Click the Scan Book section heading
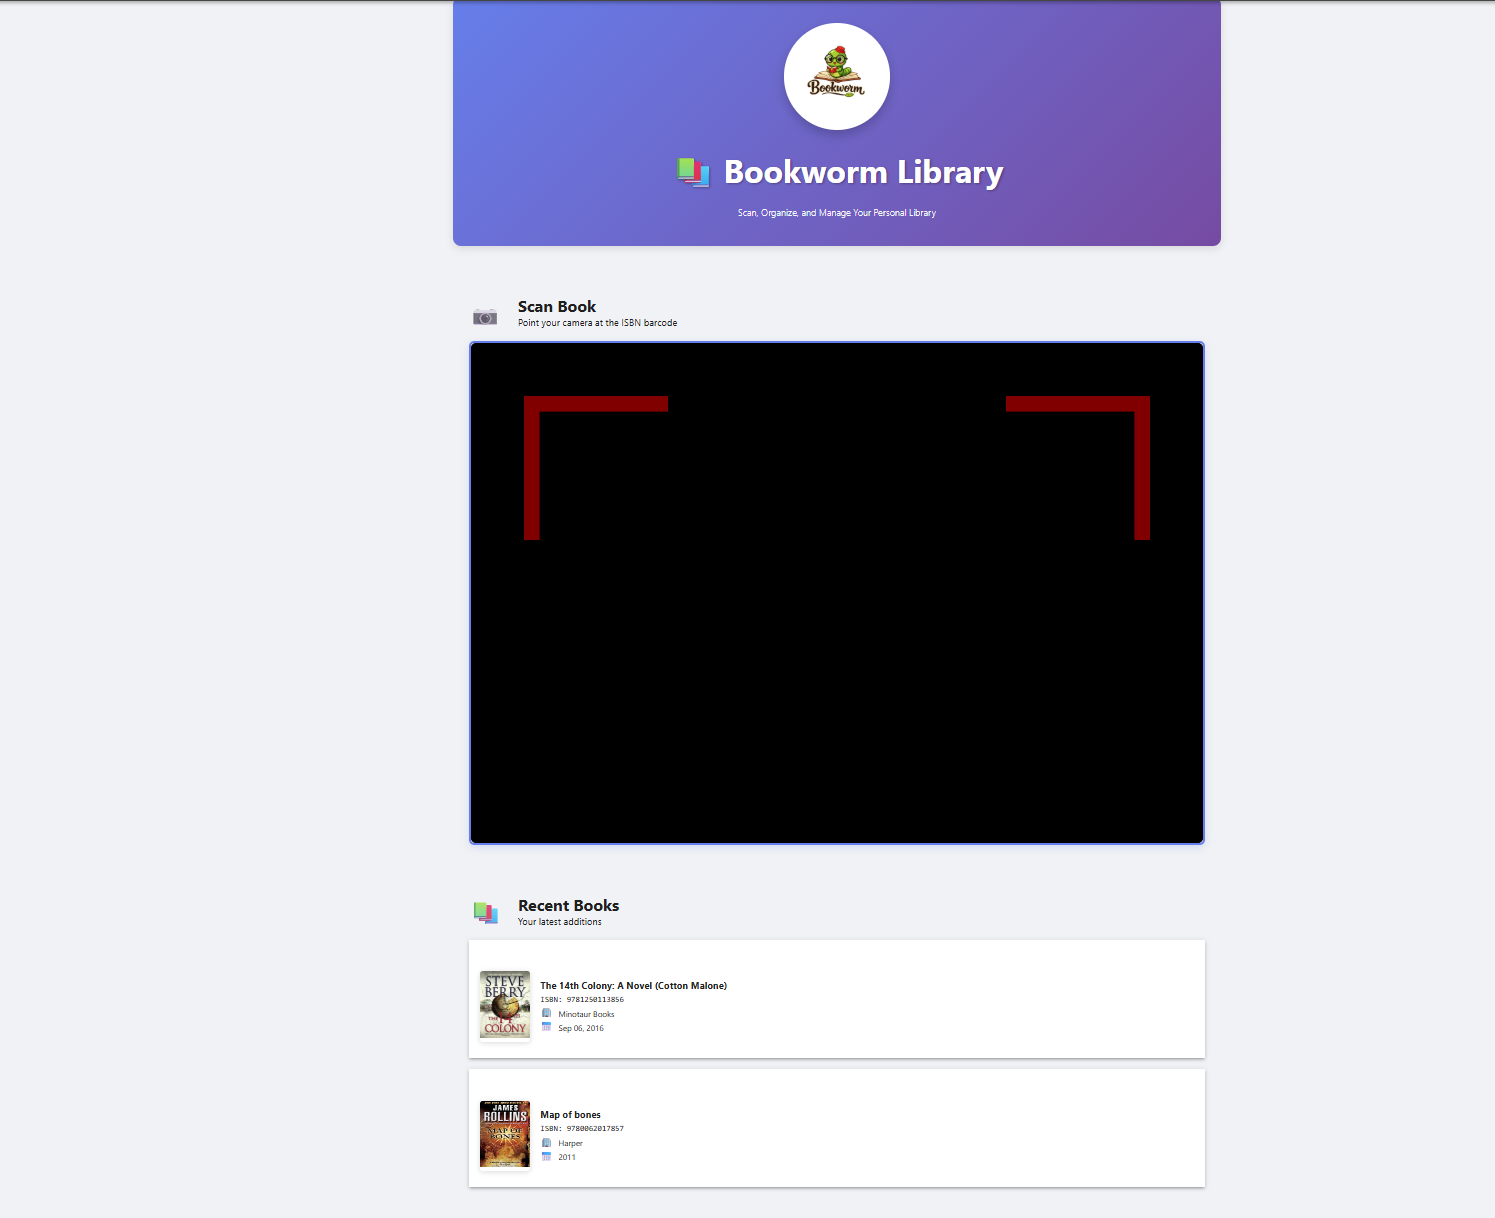 tap(556, 306)
